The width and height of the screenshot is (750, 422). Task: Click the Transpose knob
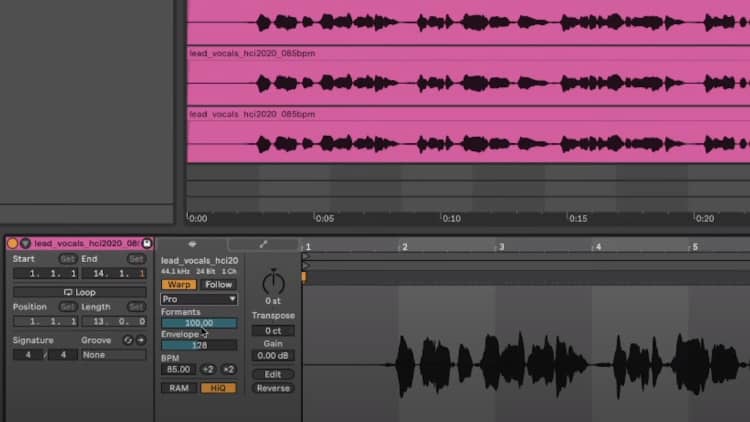pos(273,283)
